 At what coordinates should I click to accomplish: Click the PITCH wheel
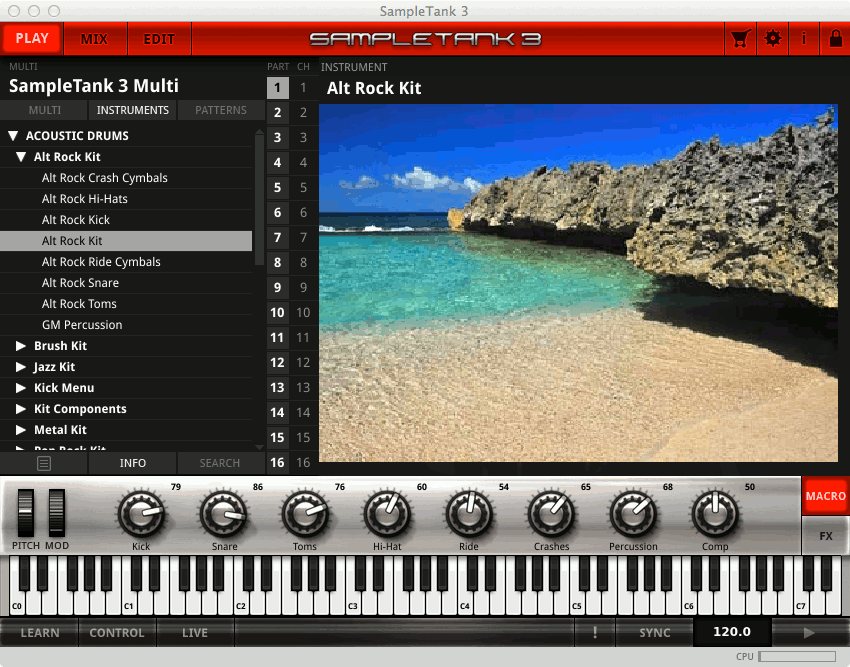[25, 512]
